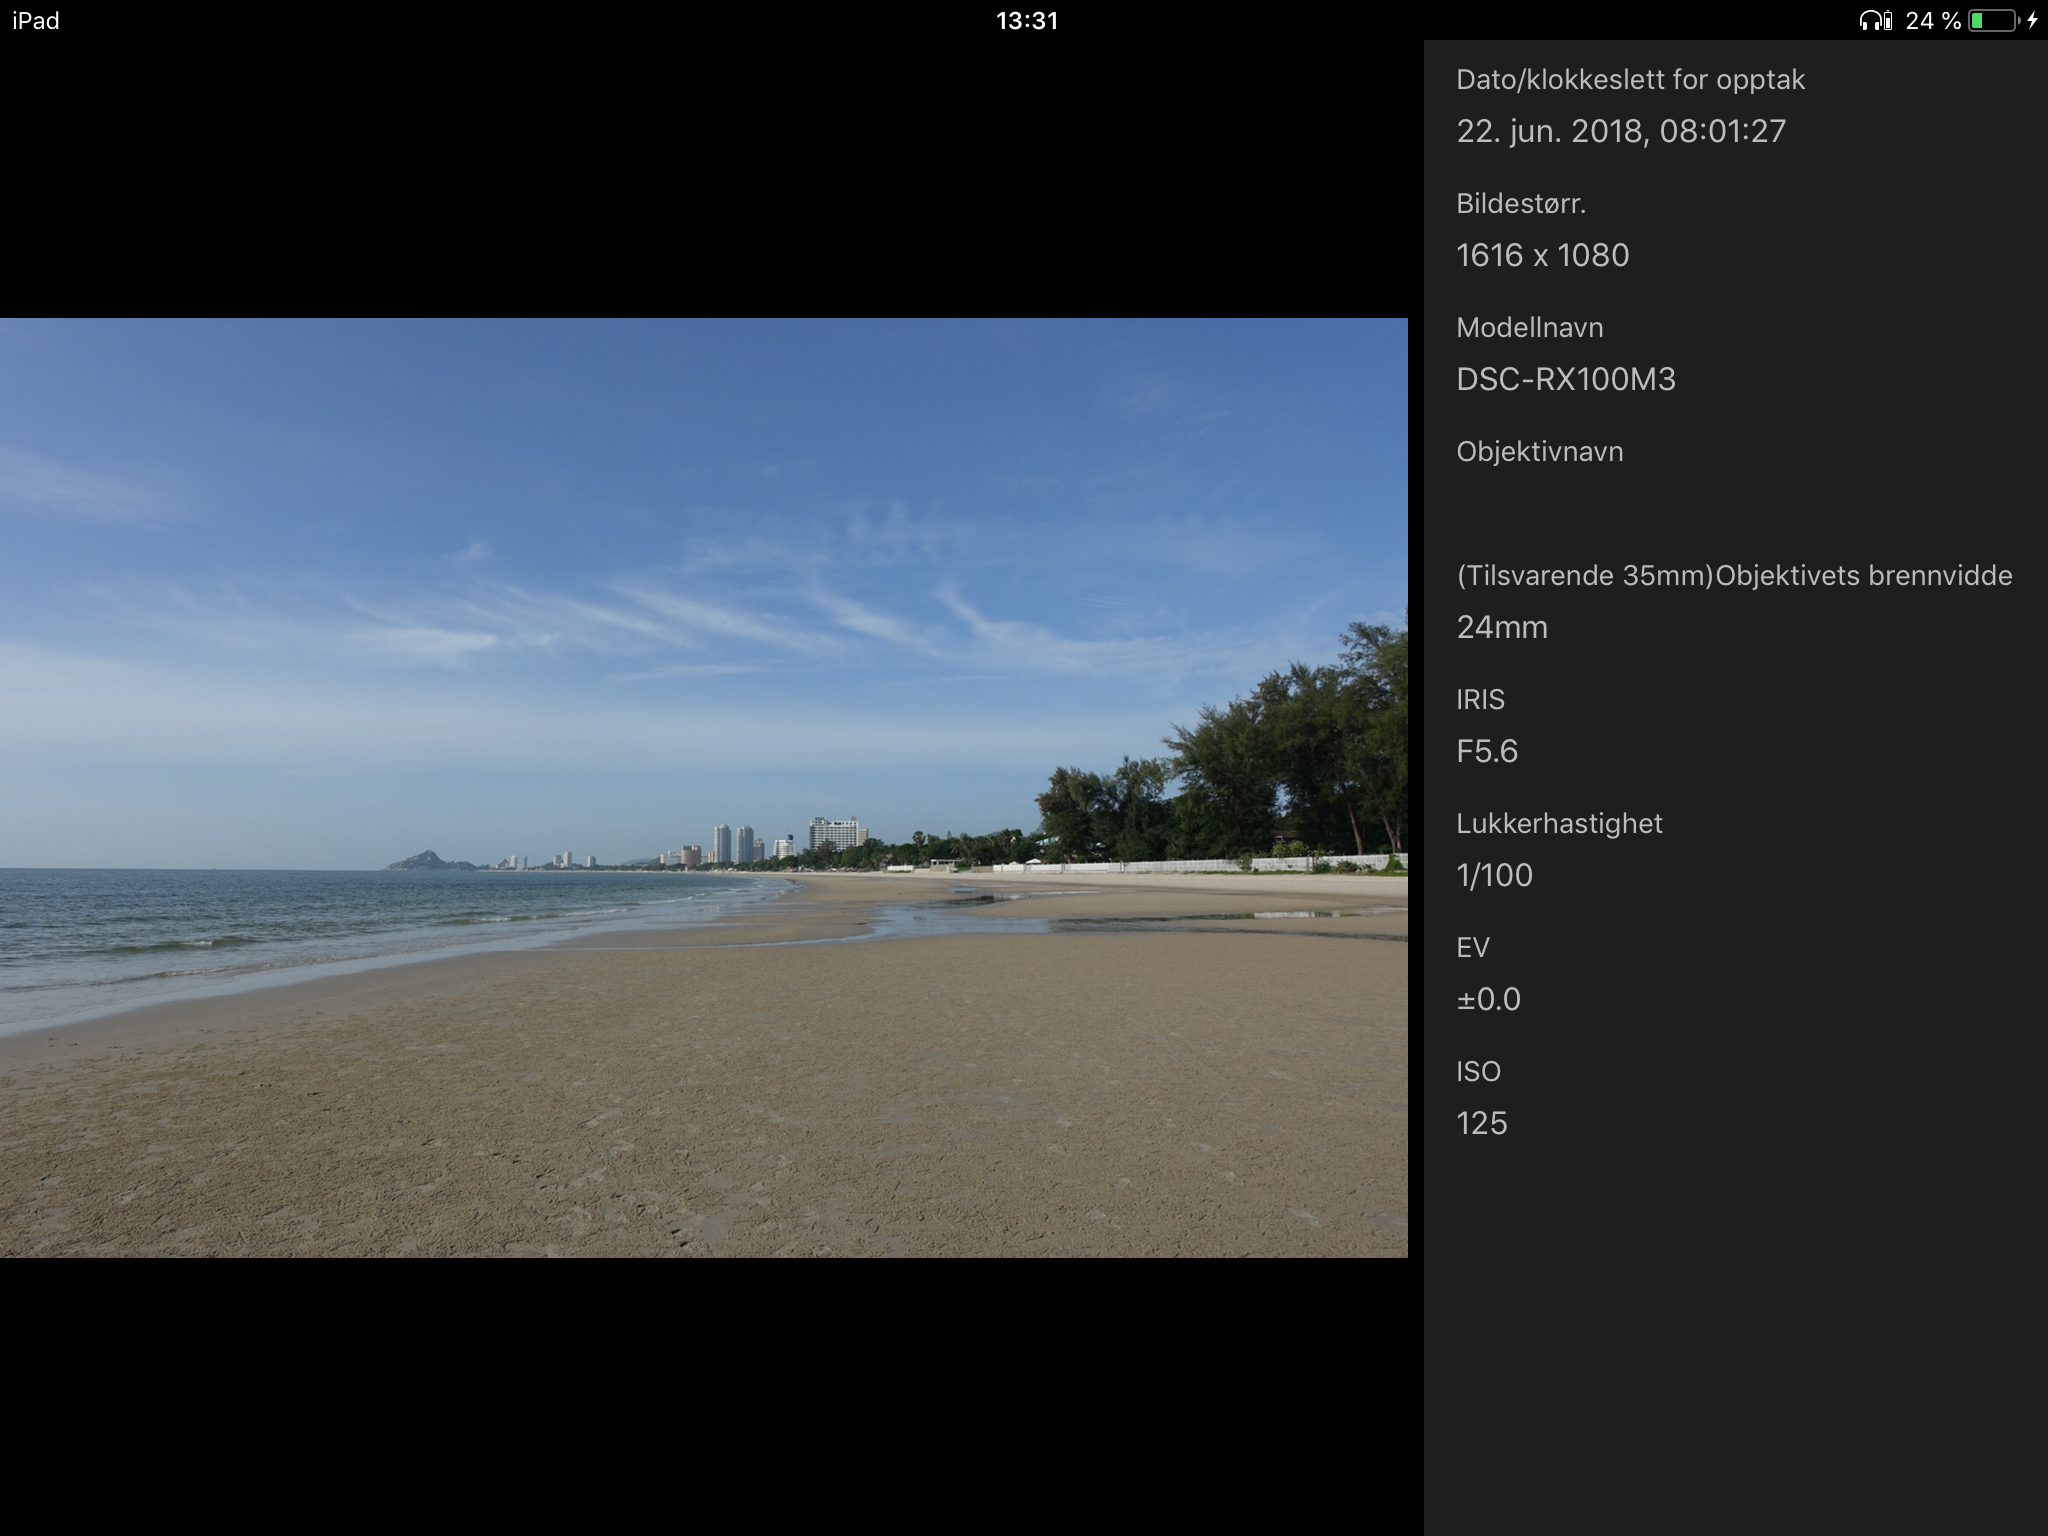
Task: Tap the image size value 1616 x 1080
Action: tap(1542, 255)
